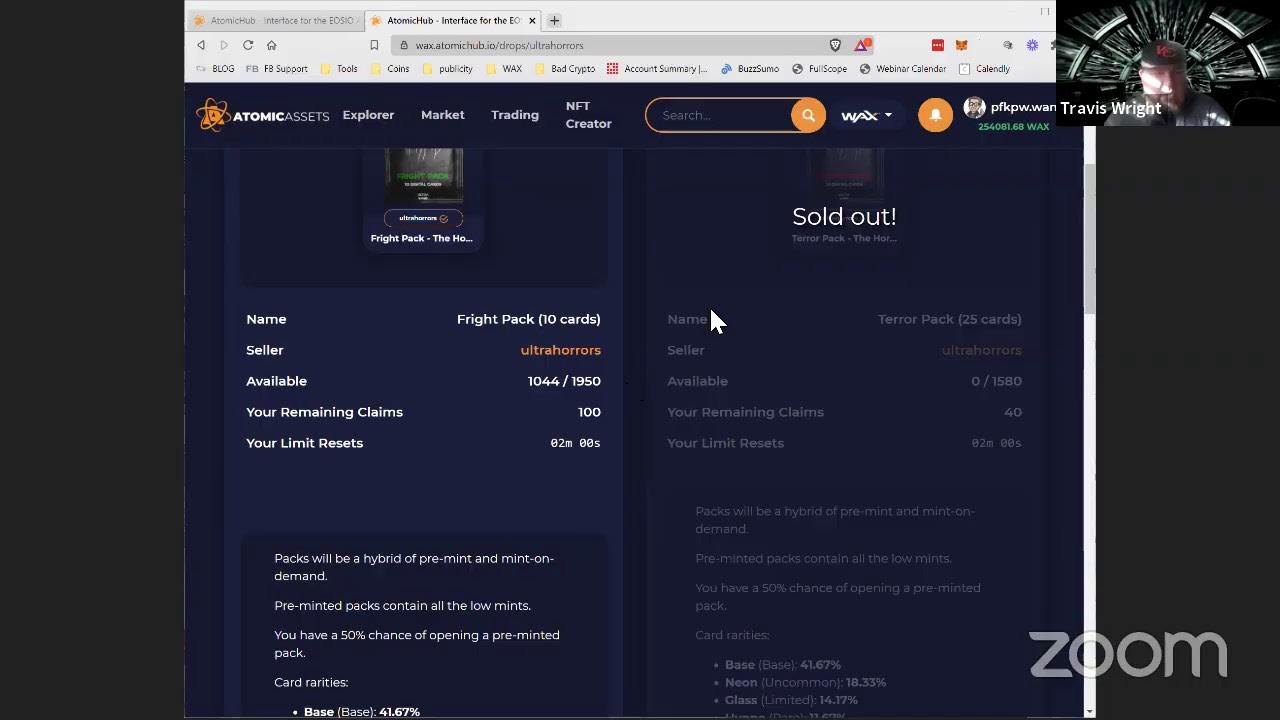This screenshot has width=1280, height=720.
Task: Click the ultrahorrors collection badge
Action: point(423,218)
